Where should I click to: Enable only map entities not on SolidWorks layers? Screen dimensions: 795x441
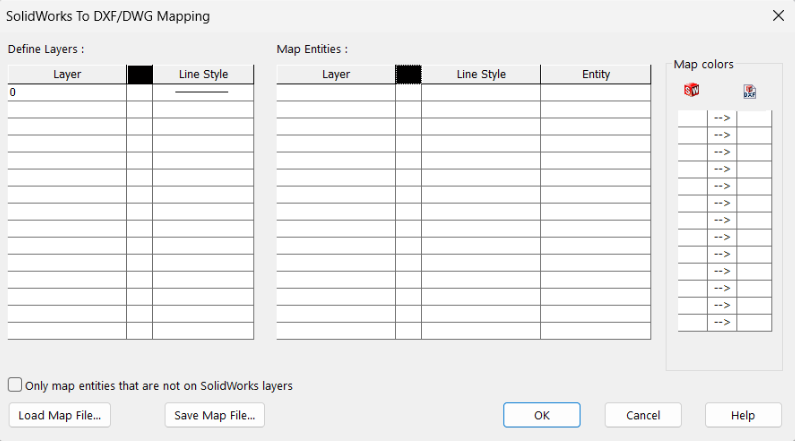pyautogui.click(x=15, y=385)
